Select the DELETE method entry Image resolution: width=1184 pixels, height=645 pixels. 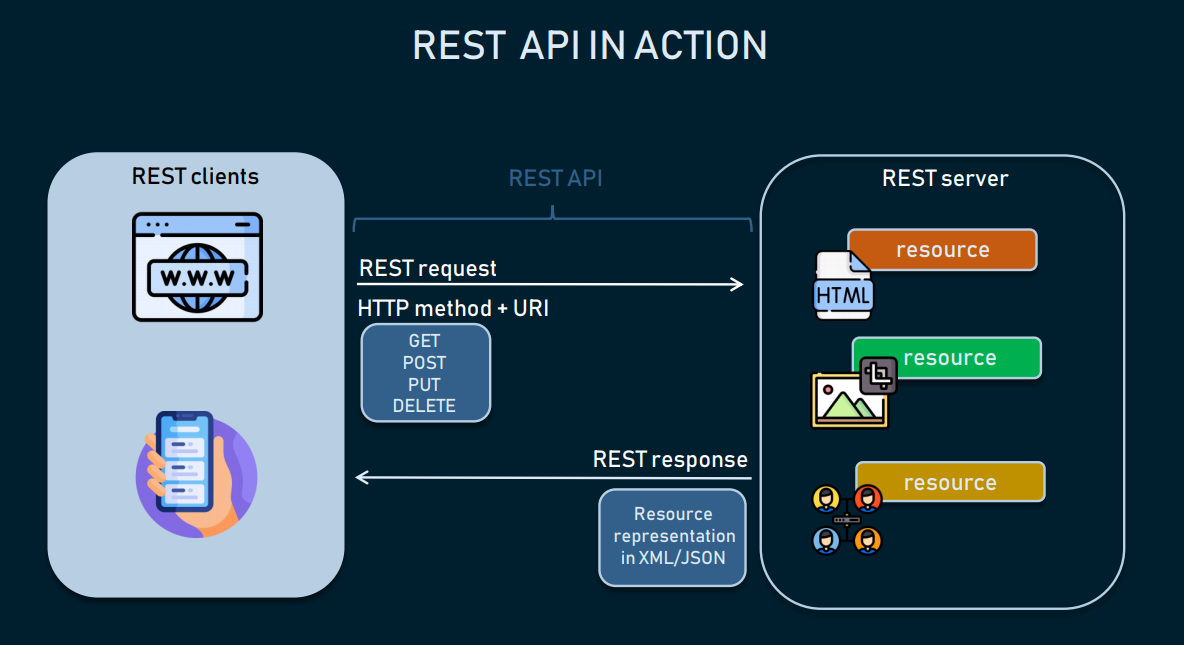pyautogui.click(x=425, y=406)
